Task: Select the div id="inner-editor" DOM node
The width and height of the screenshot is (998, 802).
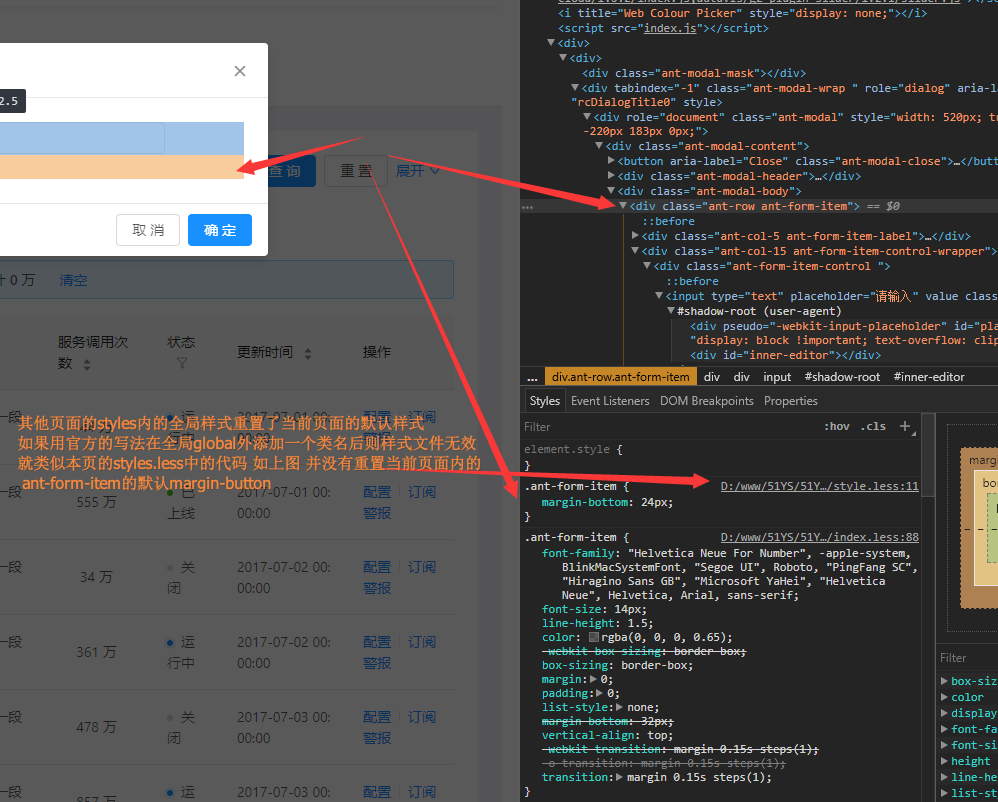Action: pyautogui.click(x=786, y=355)
